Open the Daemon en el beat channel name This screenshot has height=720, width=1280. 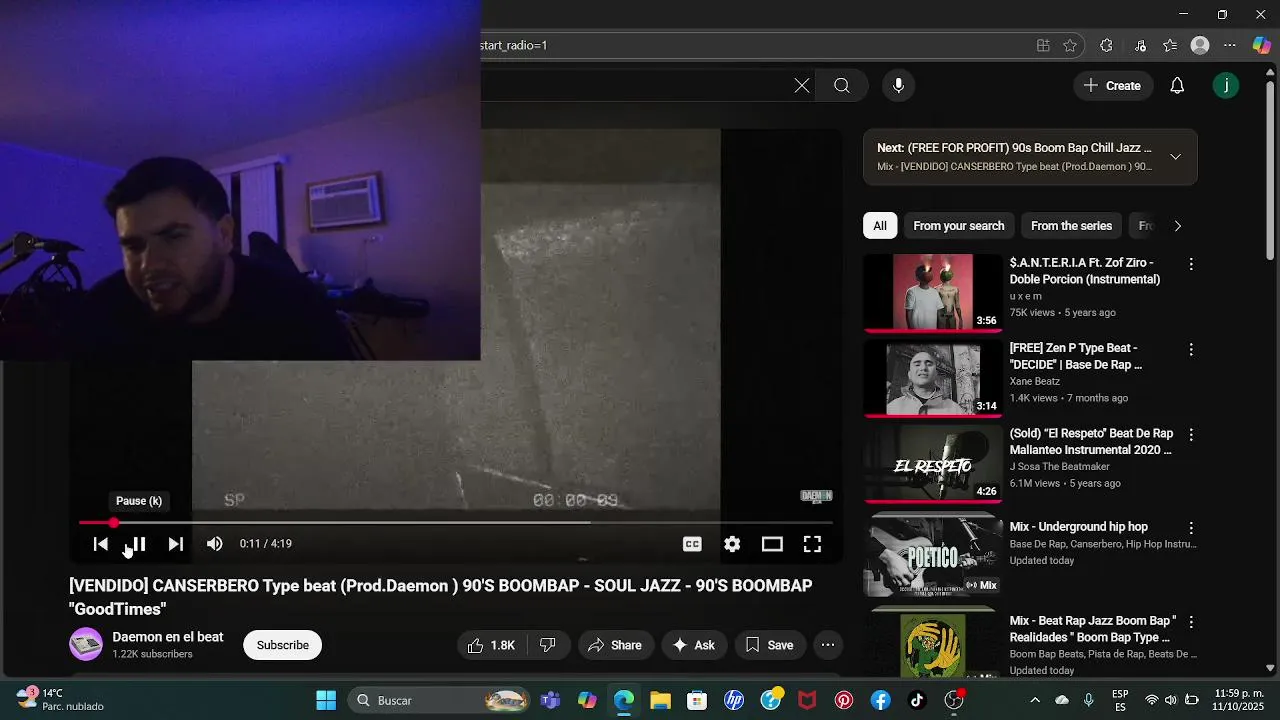(168, 637)
